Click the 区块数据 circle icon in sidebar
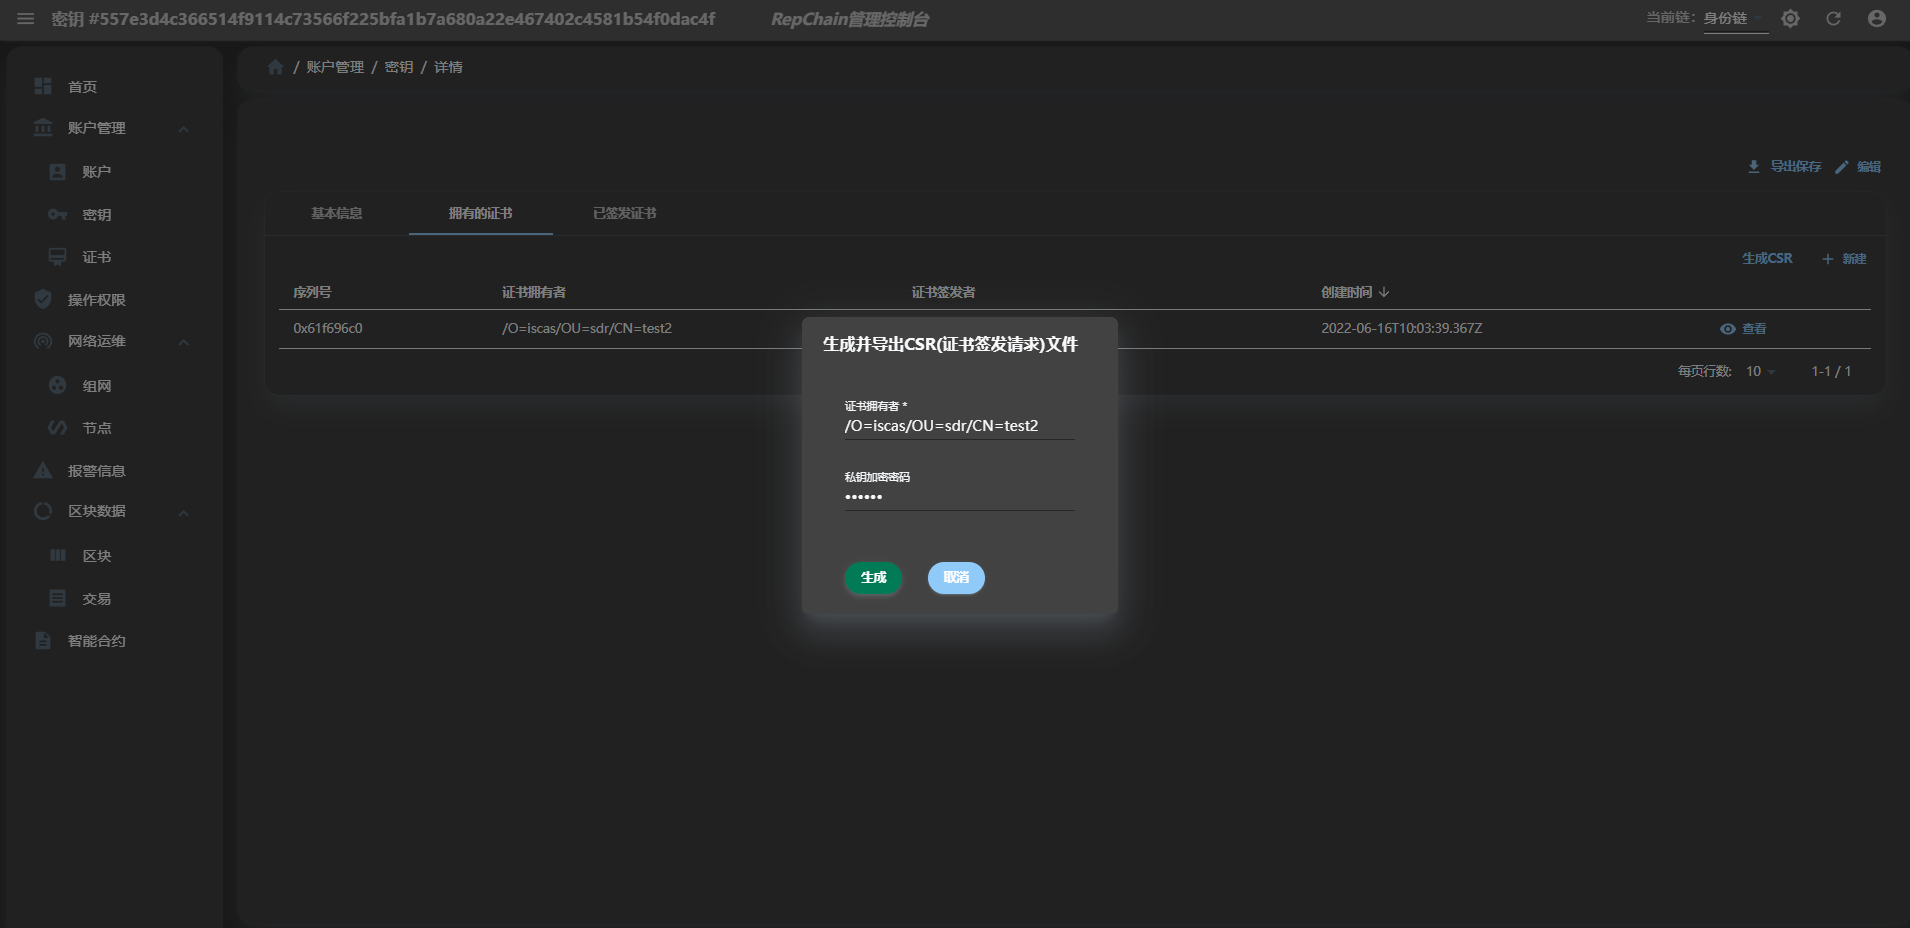Viewport: 1910px width, 928px height. [x=43, y=511]
